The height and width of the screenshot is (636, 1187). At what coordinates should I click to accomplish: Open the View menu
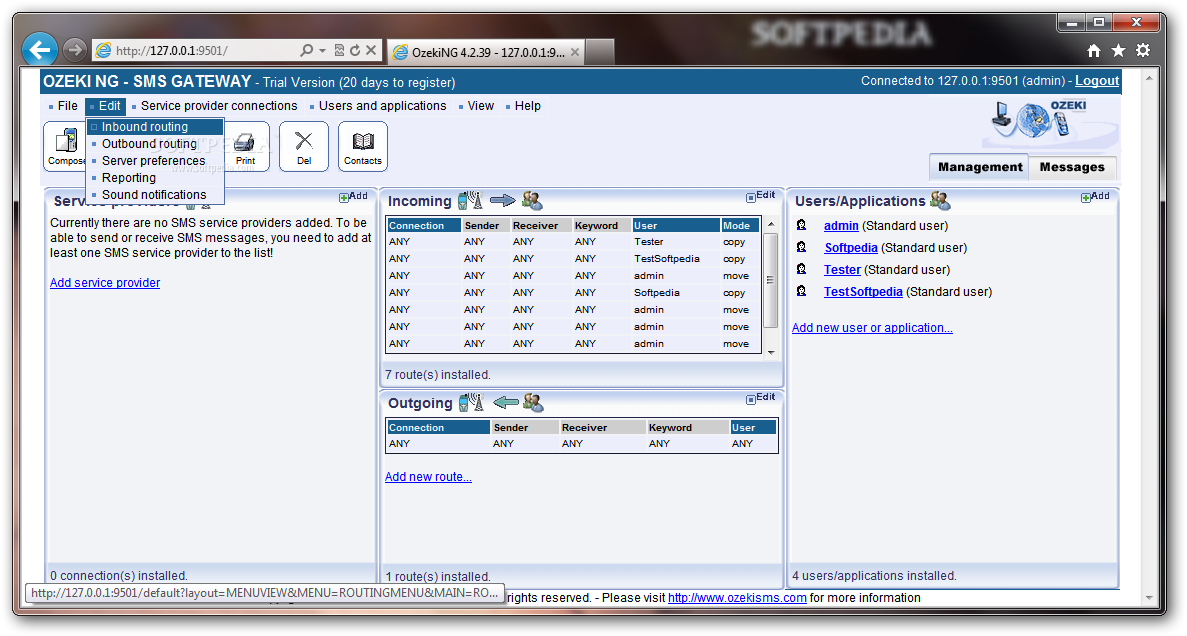coord(481,106)
